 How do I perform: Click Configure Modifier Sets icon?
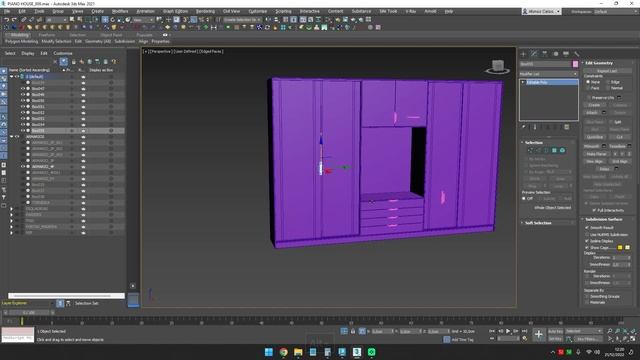567,127
